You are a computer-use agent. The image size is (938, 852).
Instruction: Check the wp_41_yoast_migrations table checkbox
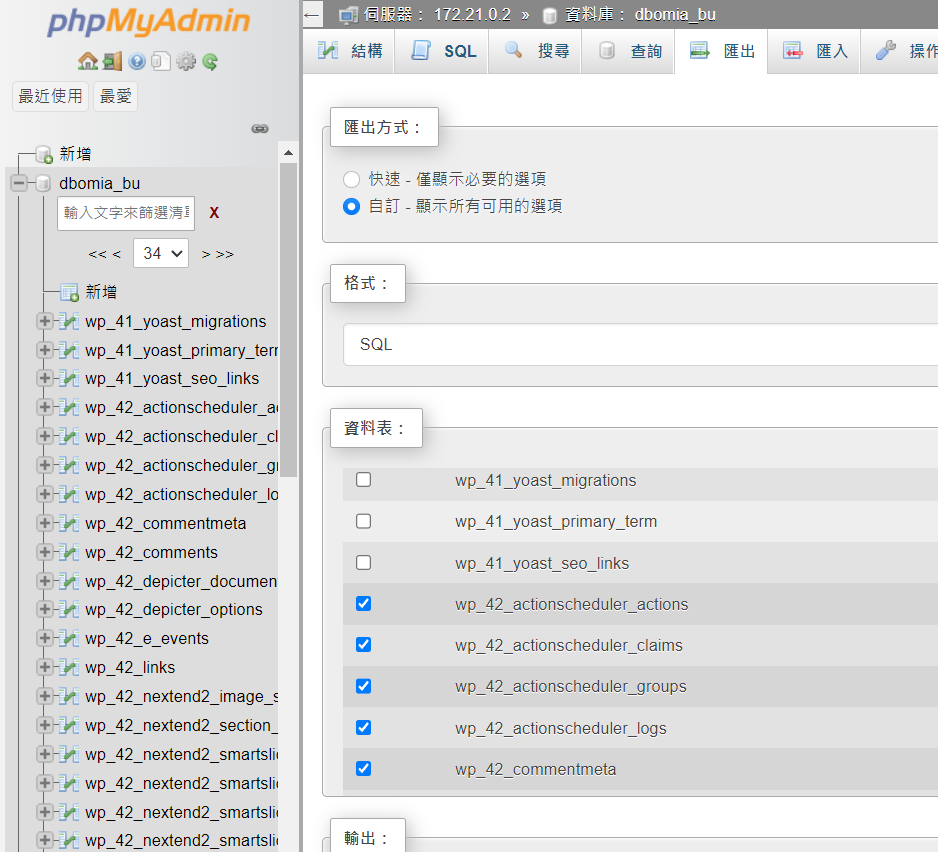(364, 480)
